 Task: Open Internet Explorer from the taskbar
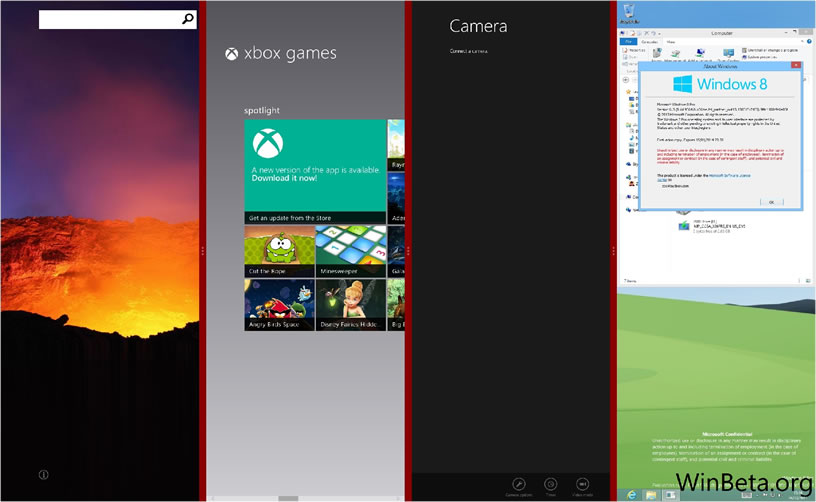(x=632, y=495)
